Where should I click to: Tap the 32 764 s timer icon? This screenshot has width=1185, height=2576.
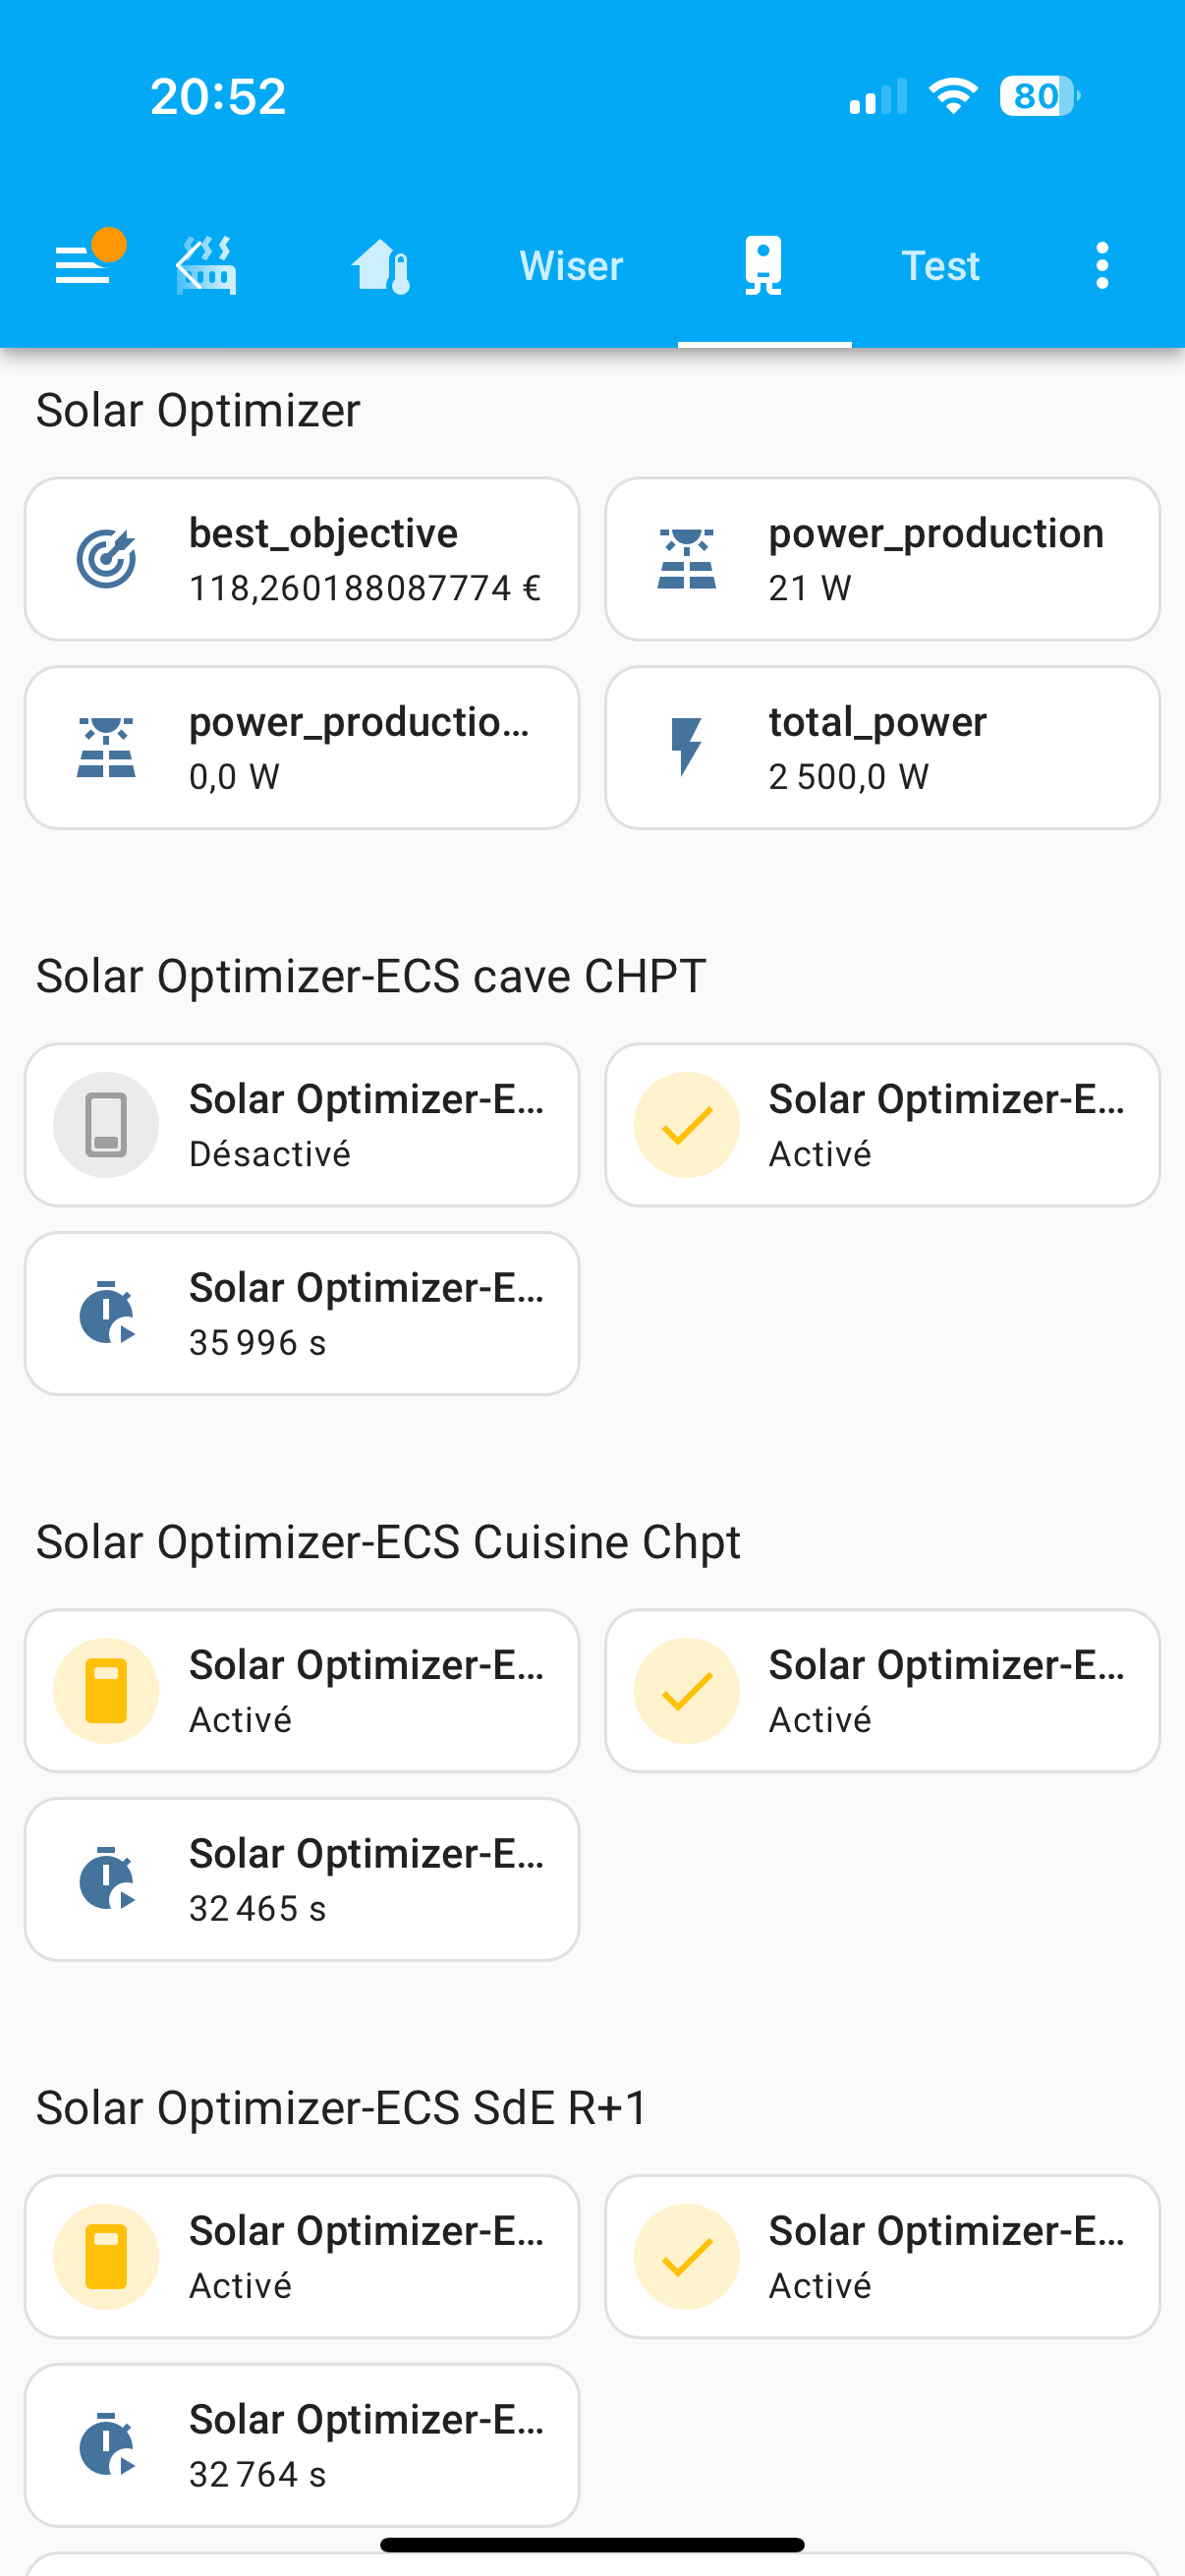point(106,2445)
